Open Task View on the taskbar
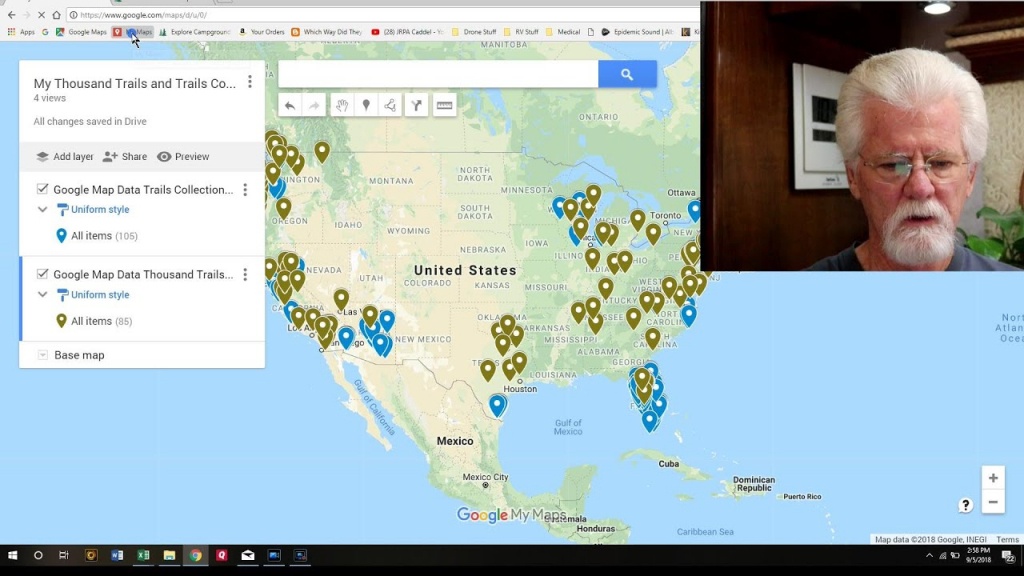 (64, 555)
